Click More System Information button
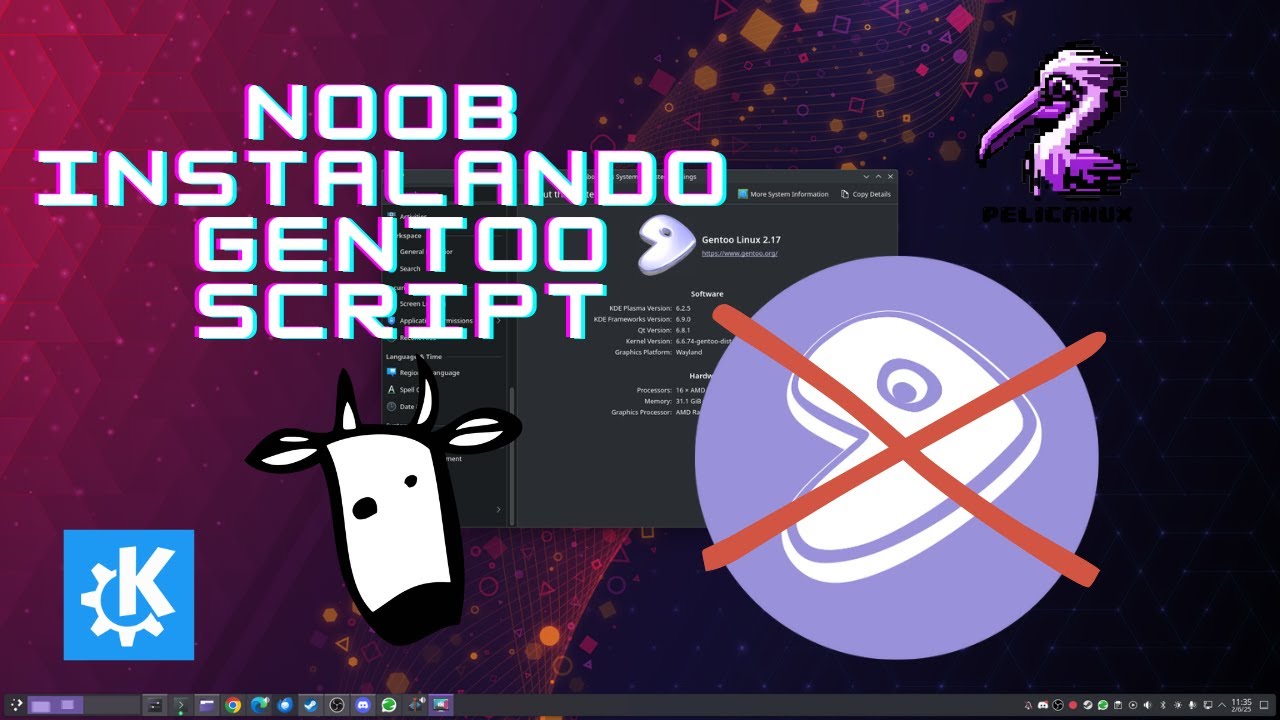This screenshot has width=1280, height=720. pyautogui.click(x=783, y=194)
